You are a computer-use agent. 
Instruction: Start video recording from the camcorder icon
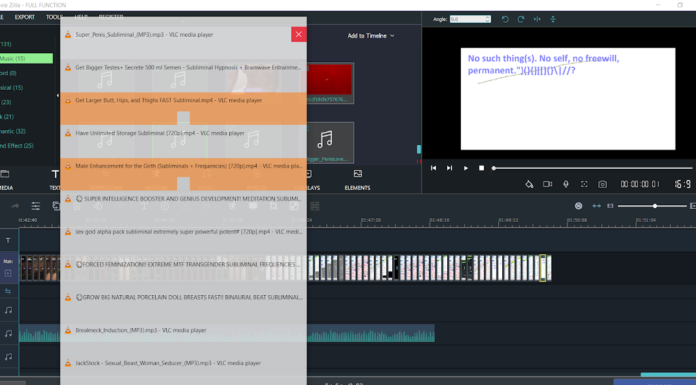(x=548, y=184)
